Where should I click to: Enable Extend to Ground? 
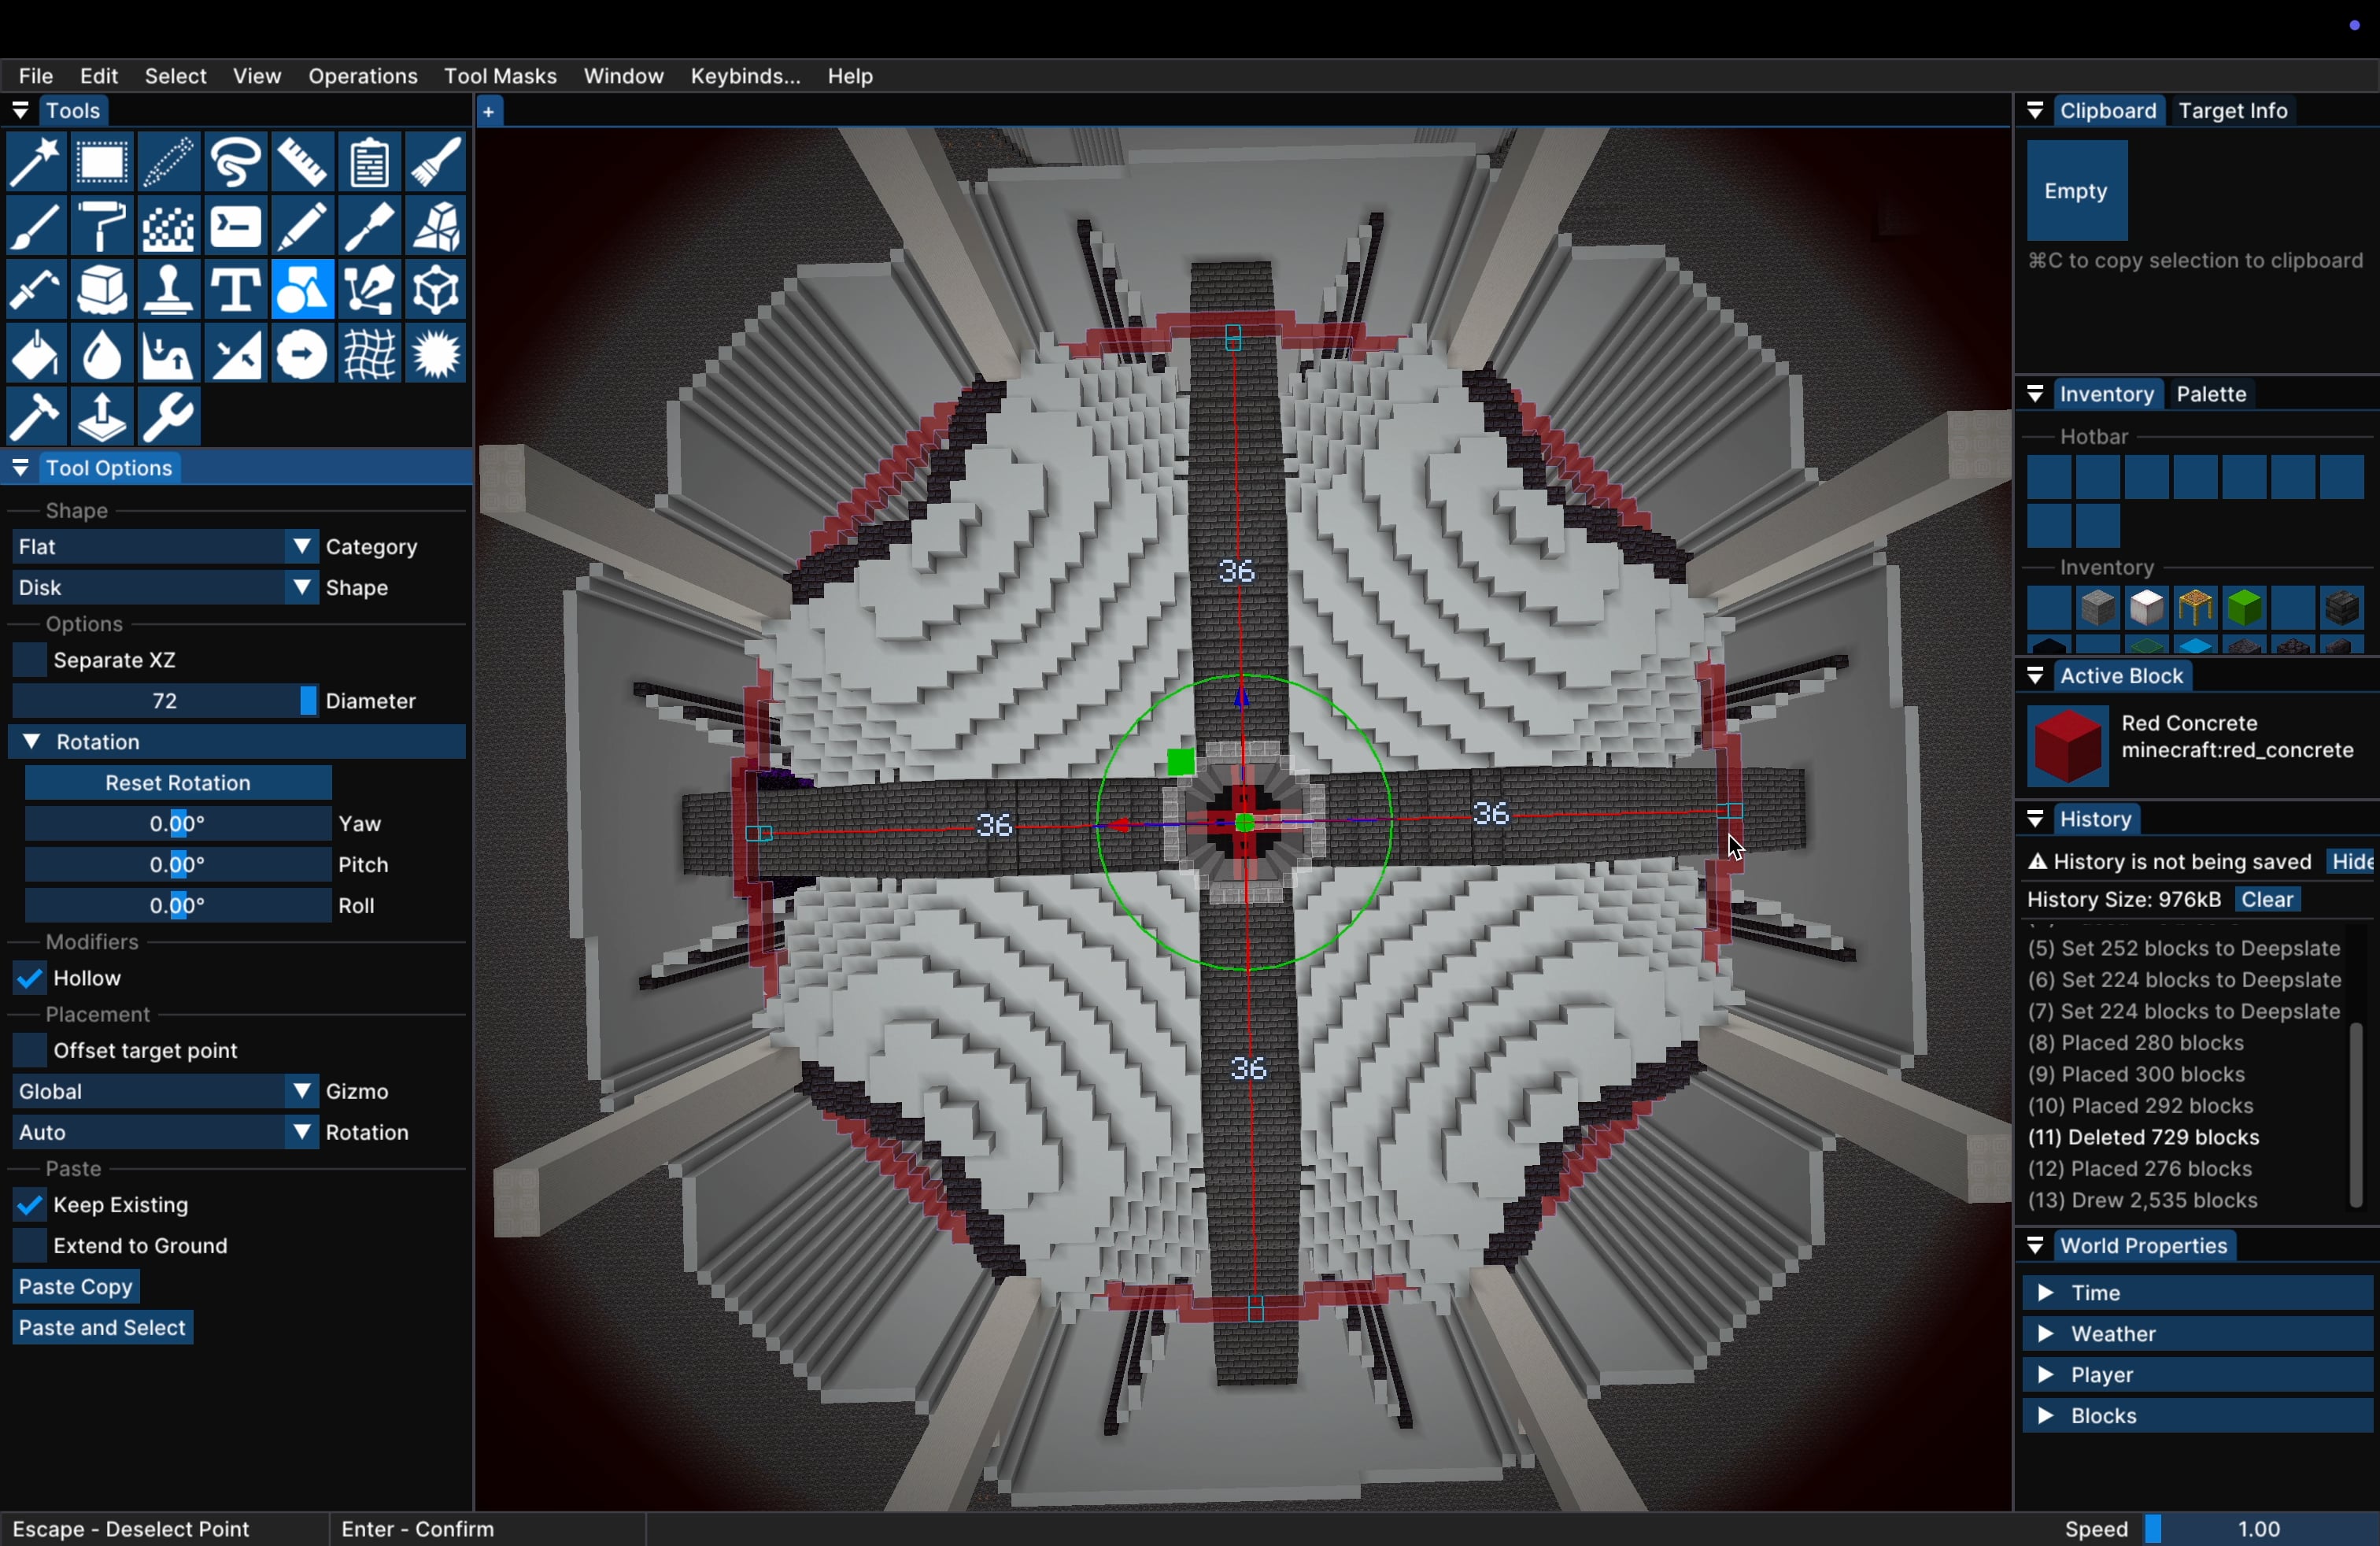pos(29,1246)
